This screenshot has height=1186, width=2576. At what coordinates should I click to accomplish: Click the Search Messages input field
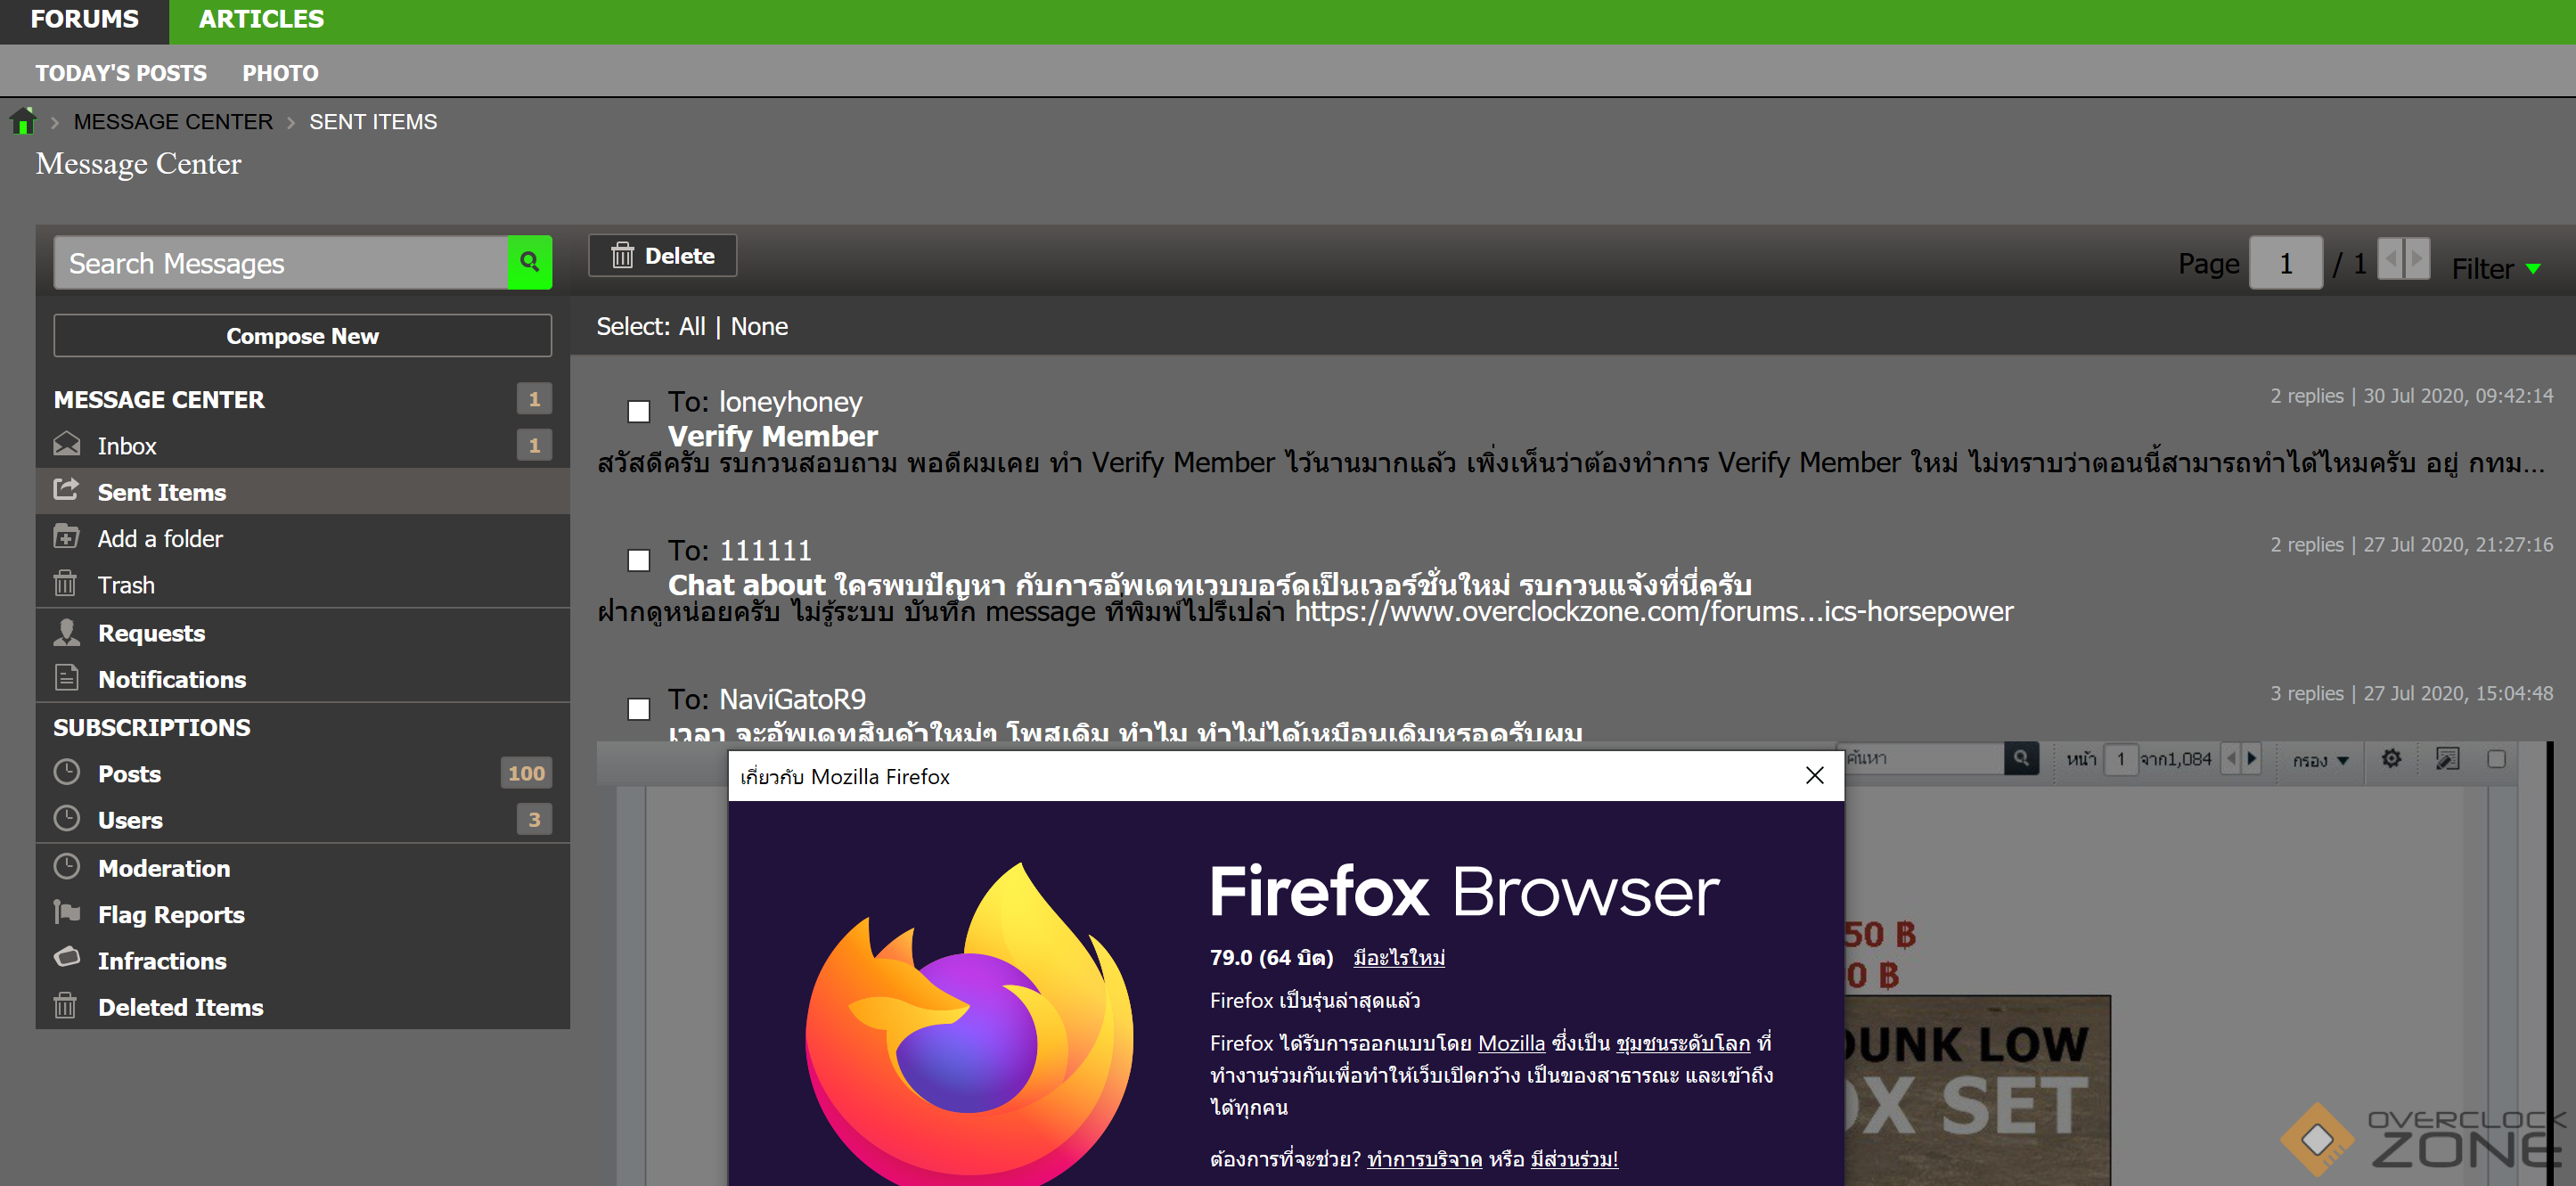tap(281, 263)
